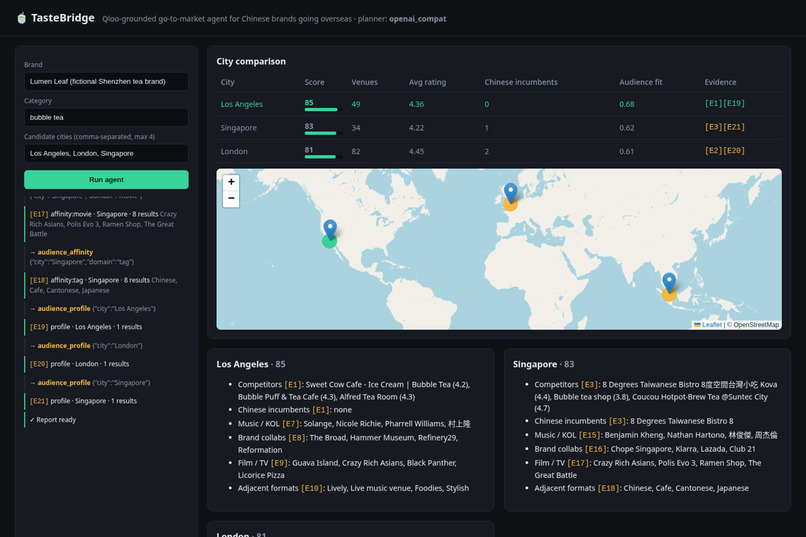
Task: Select the Los Angeles row in City comparison
Action: click(499, 104)
